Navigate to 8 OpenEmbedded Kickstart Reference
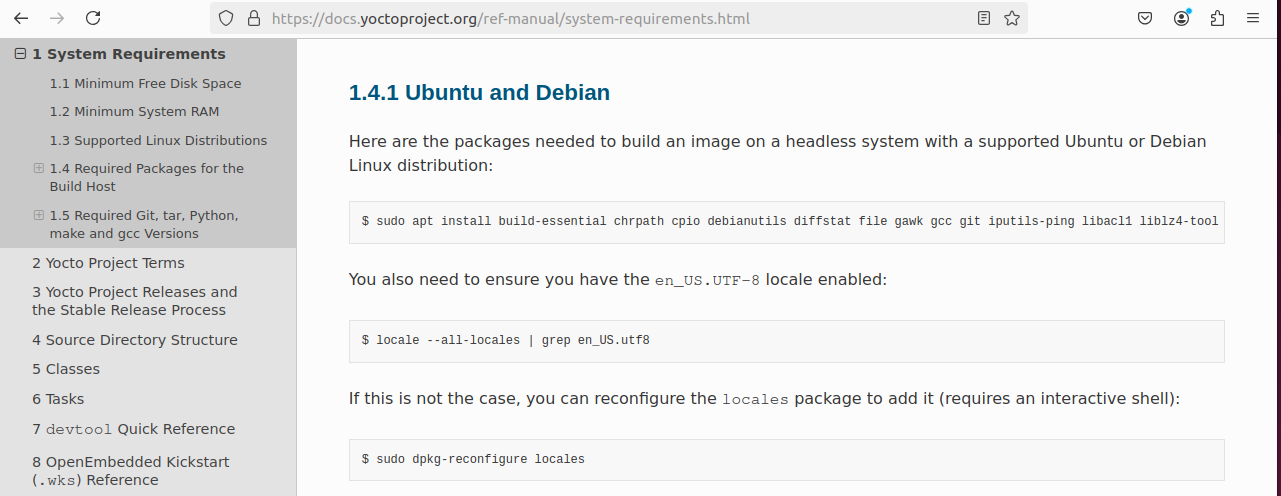The image size is (1281, 496). [131, 471]
